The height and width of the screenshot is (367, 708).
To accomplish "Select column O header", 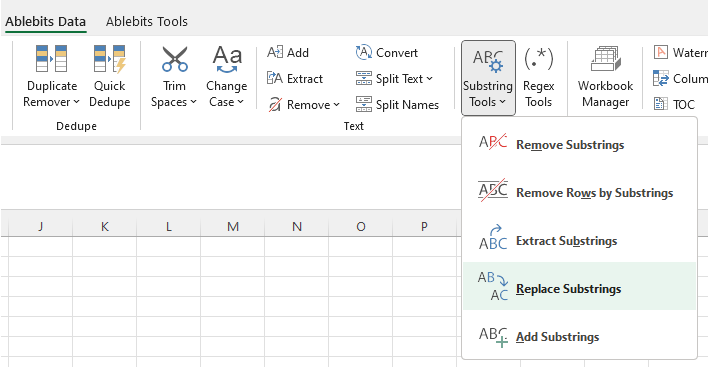I will (x=361, y=227).
